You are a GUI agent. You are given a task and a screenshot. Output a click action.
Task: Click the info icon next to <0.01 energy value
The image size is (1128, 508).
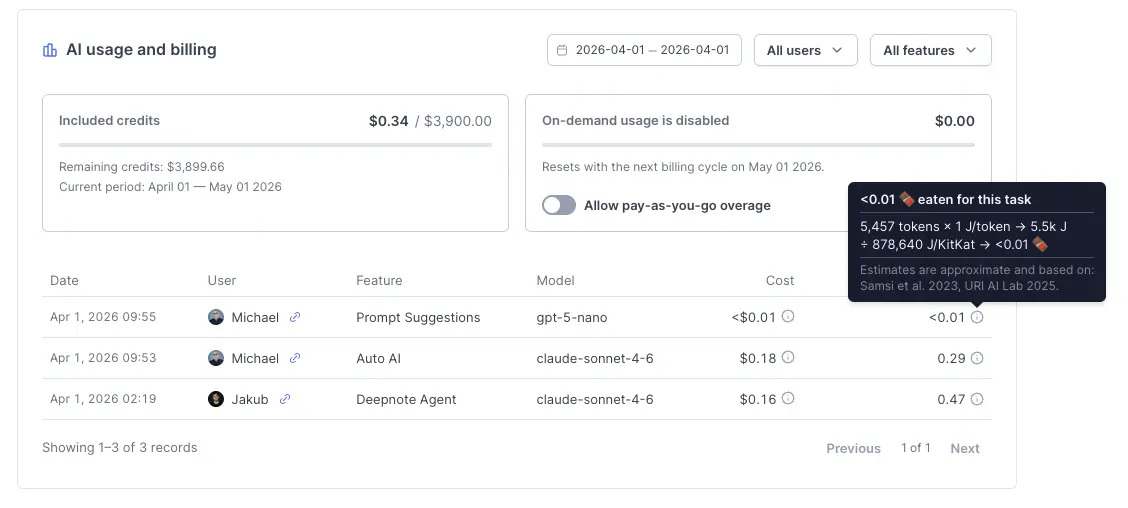click(x=977, y=317)
